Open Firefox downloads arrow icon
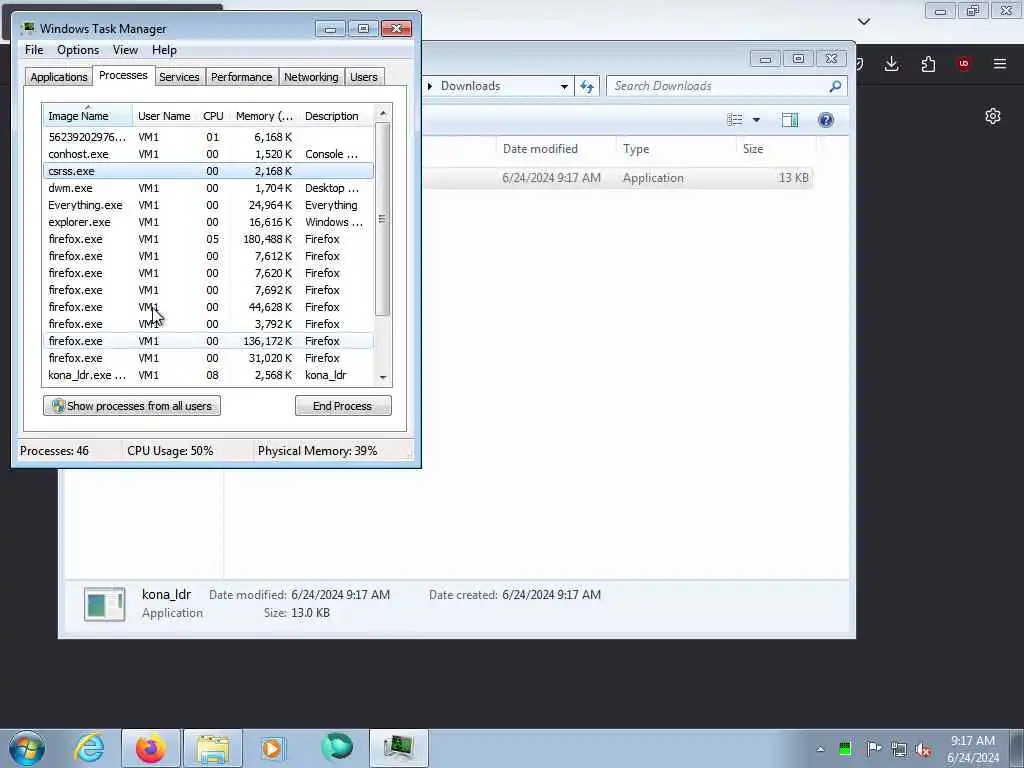This screenshot has height=768, width=1024. point(891,63)
